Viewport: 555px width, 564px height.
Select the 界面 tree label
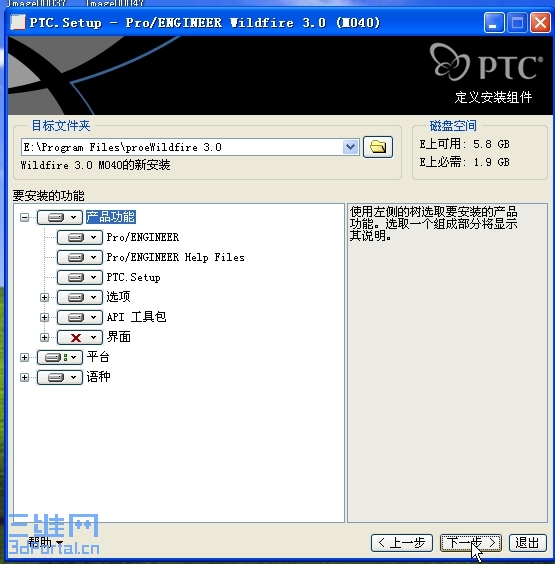click(119, 337)
